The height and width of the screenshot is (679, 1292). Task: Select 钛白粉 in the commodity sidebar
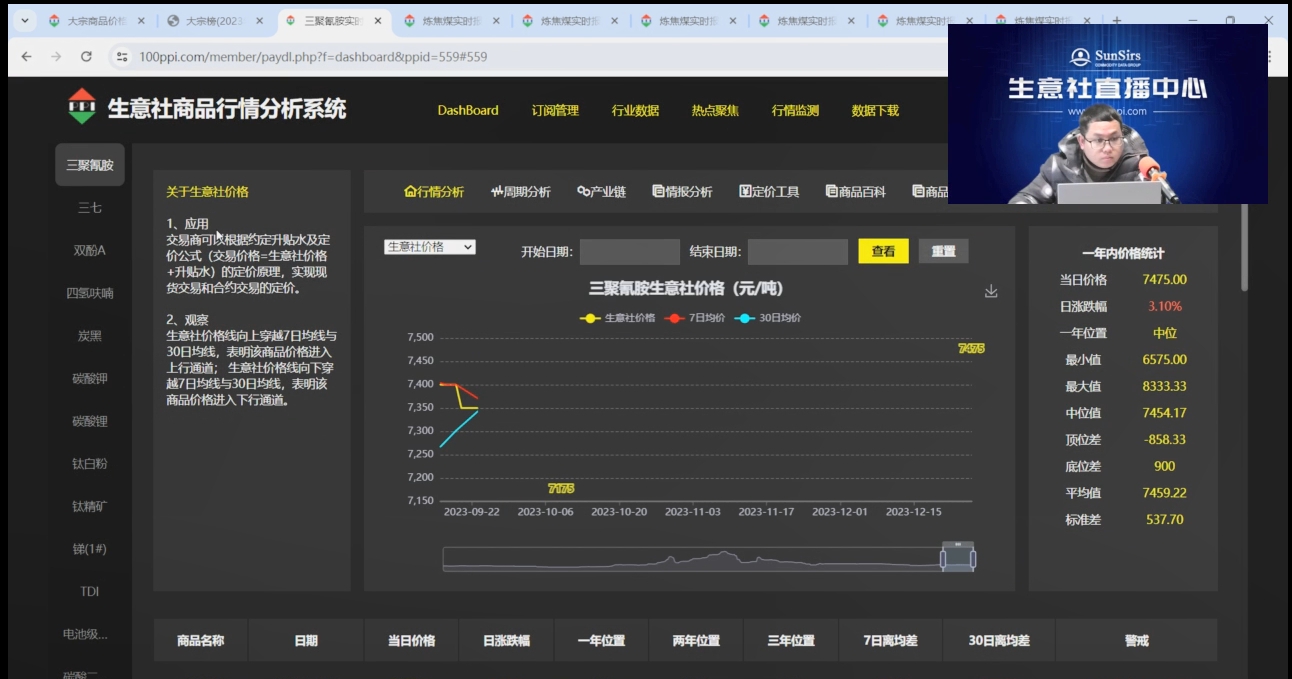[x=90, y=464]
